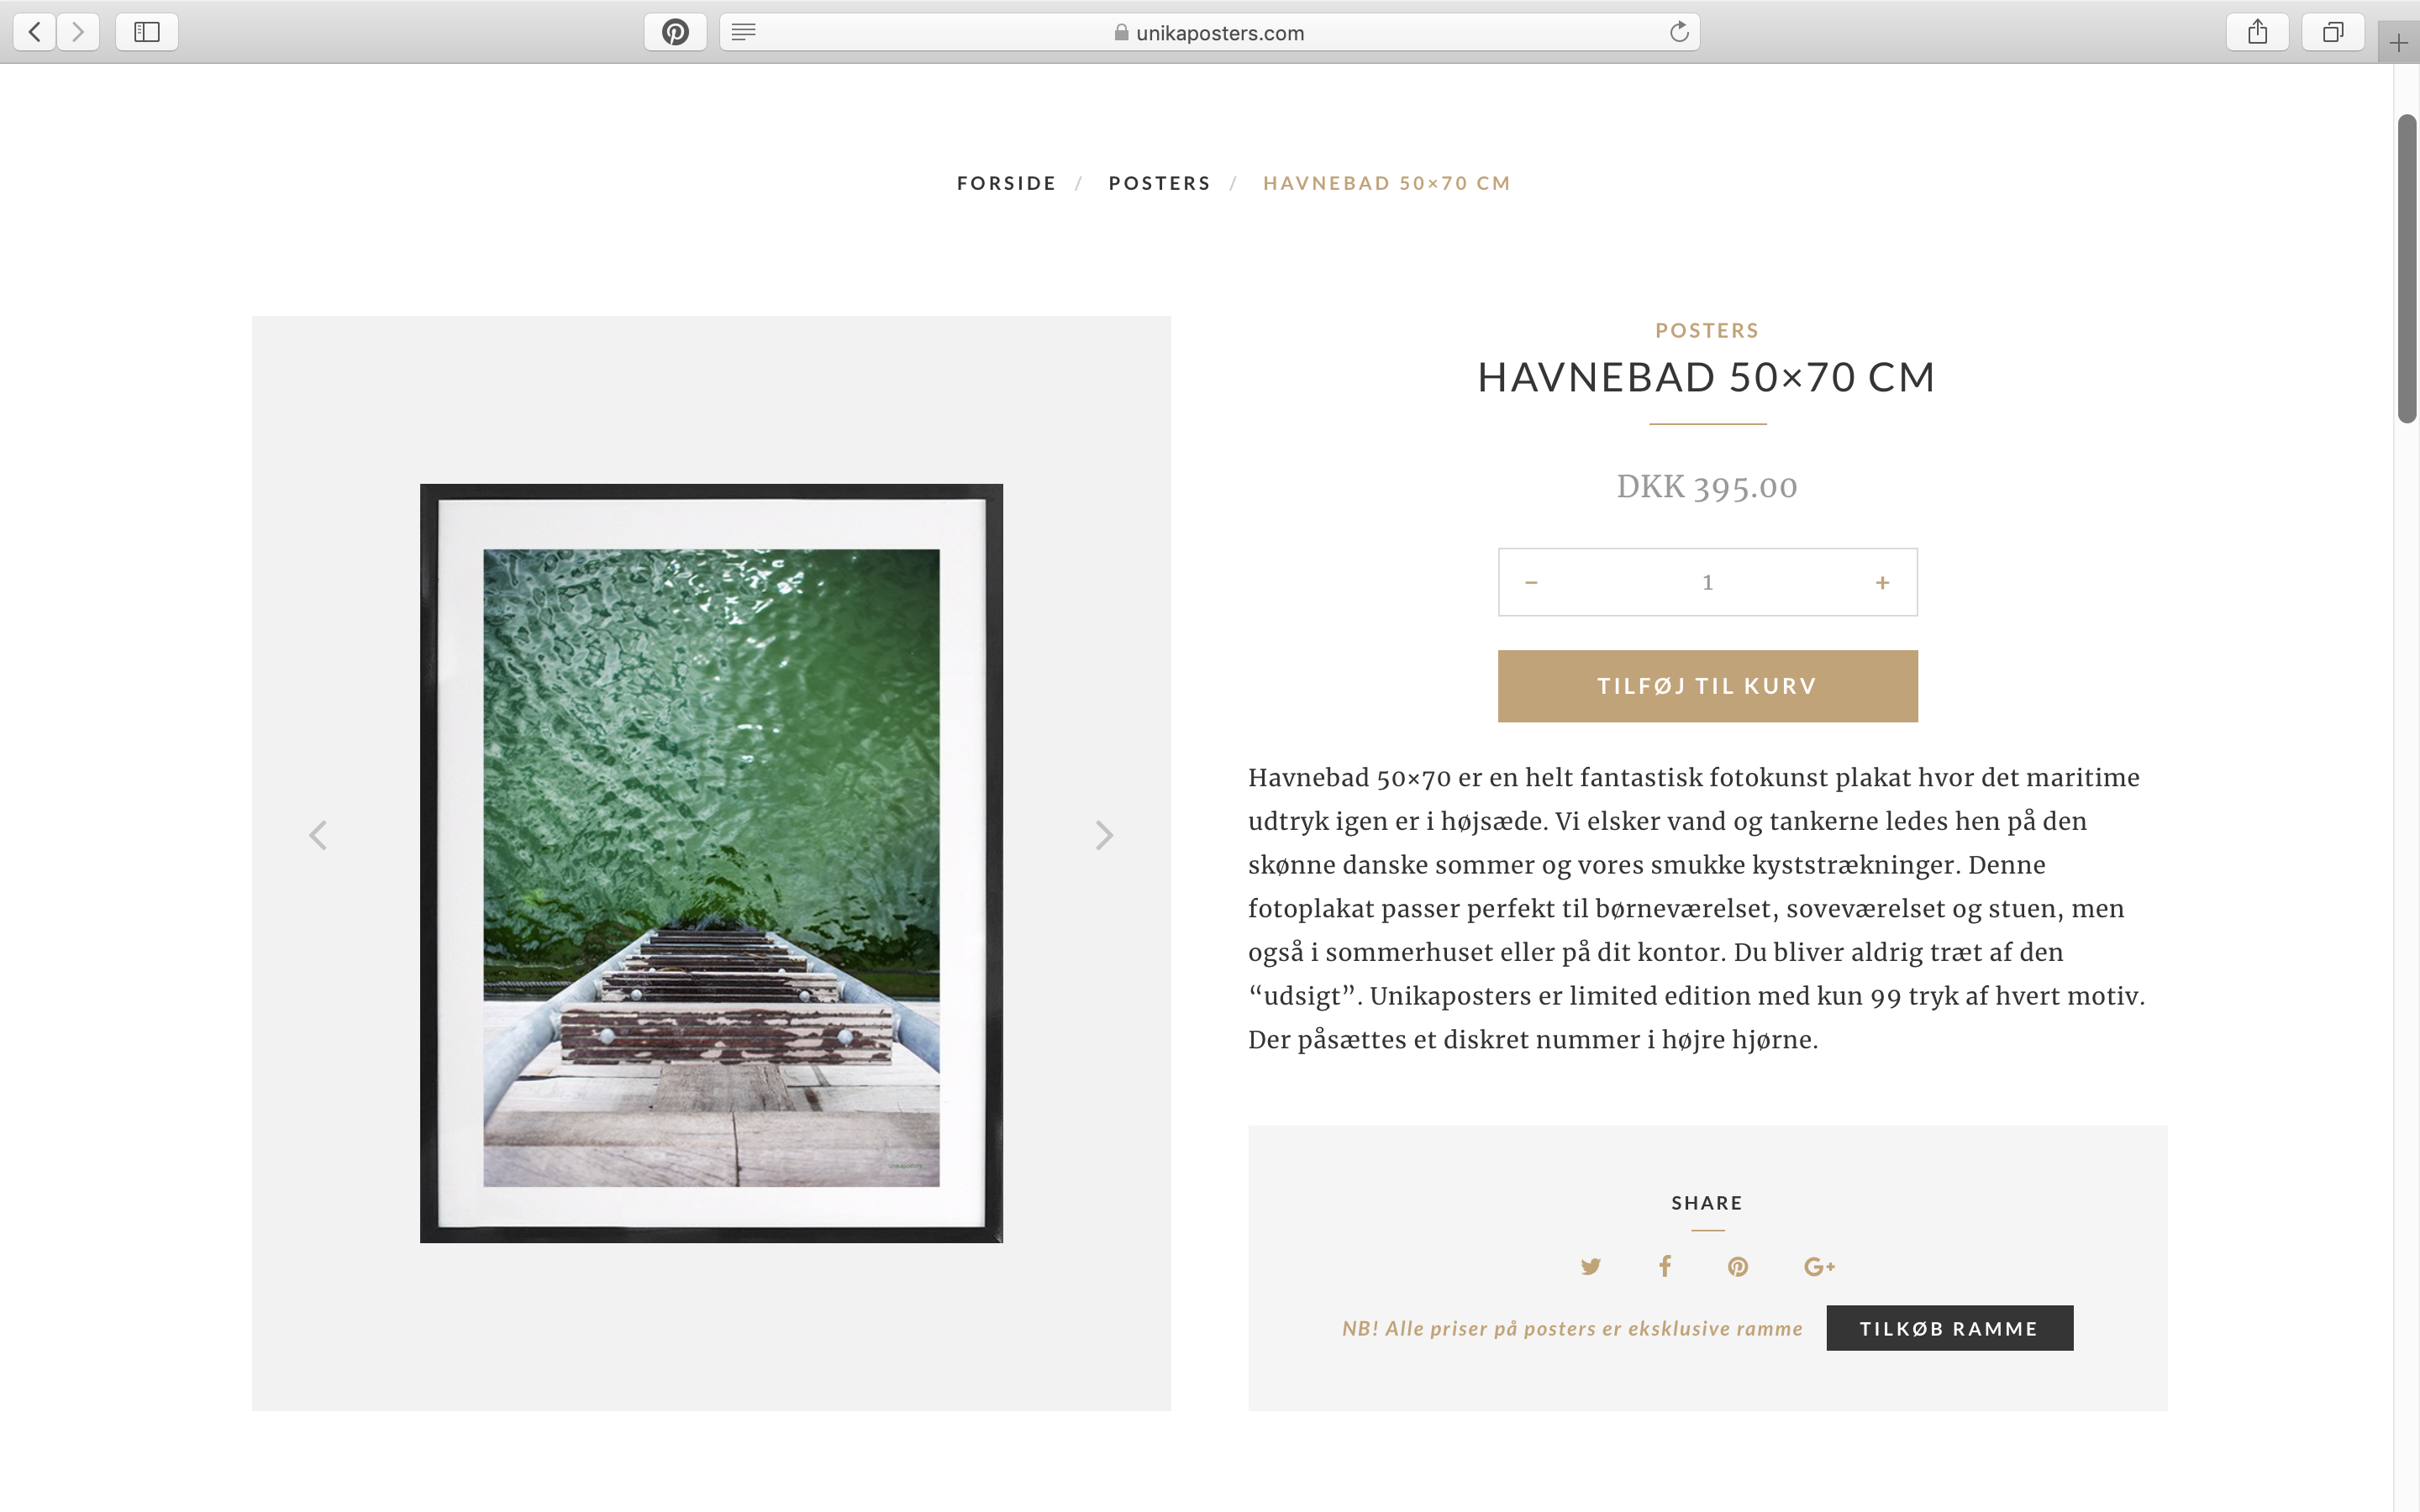Screen dimensions: 2420x1512
Task: Reload the unikaposters.com page
Action: tap(1679, 32)
